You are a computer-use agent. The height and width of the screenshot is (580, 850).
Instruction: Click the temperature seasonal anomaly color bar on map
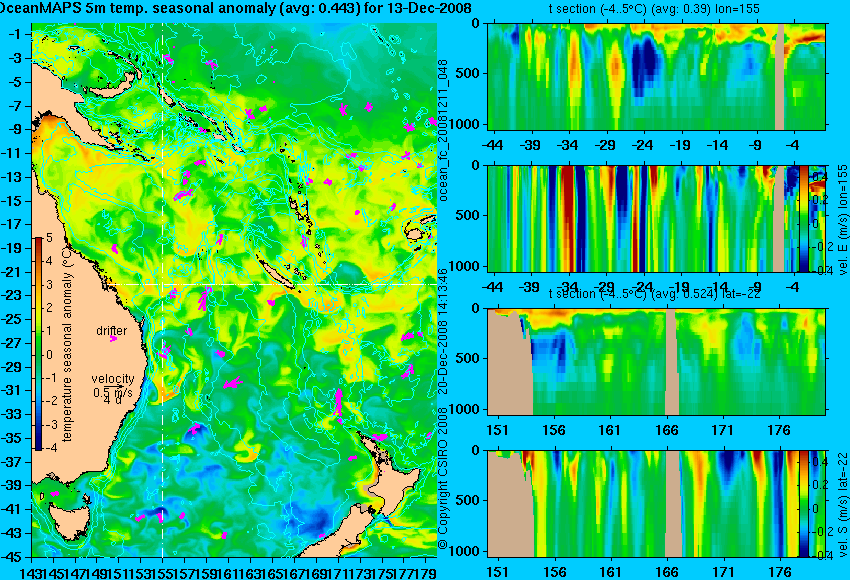(x=39, y=344)
